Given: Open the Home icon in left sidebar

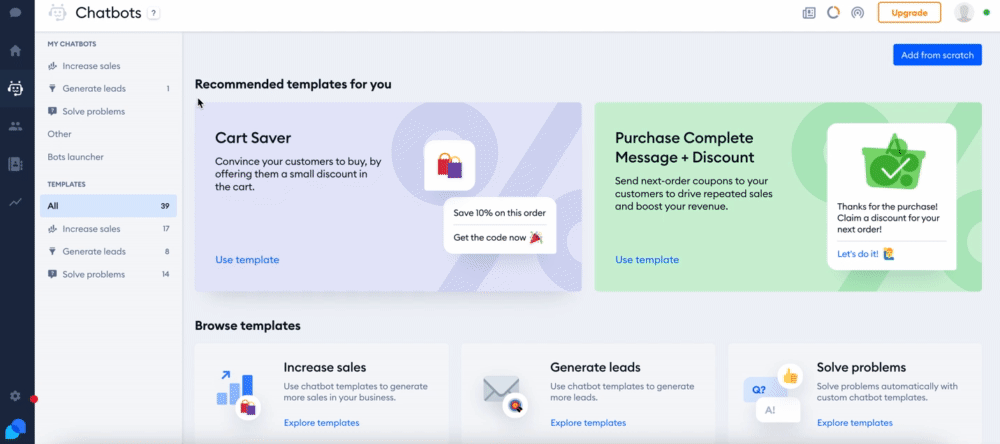Looking at the screenshot, I should coord(15,50).
